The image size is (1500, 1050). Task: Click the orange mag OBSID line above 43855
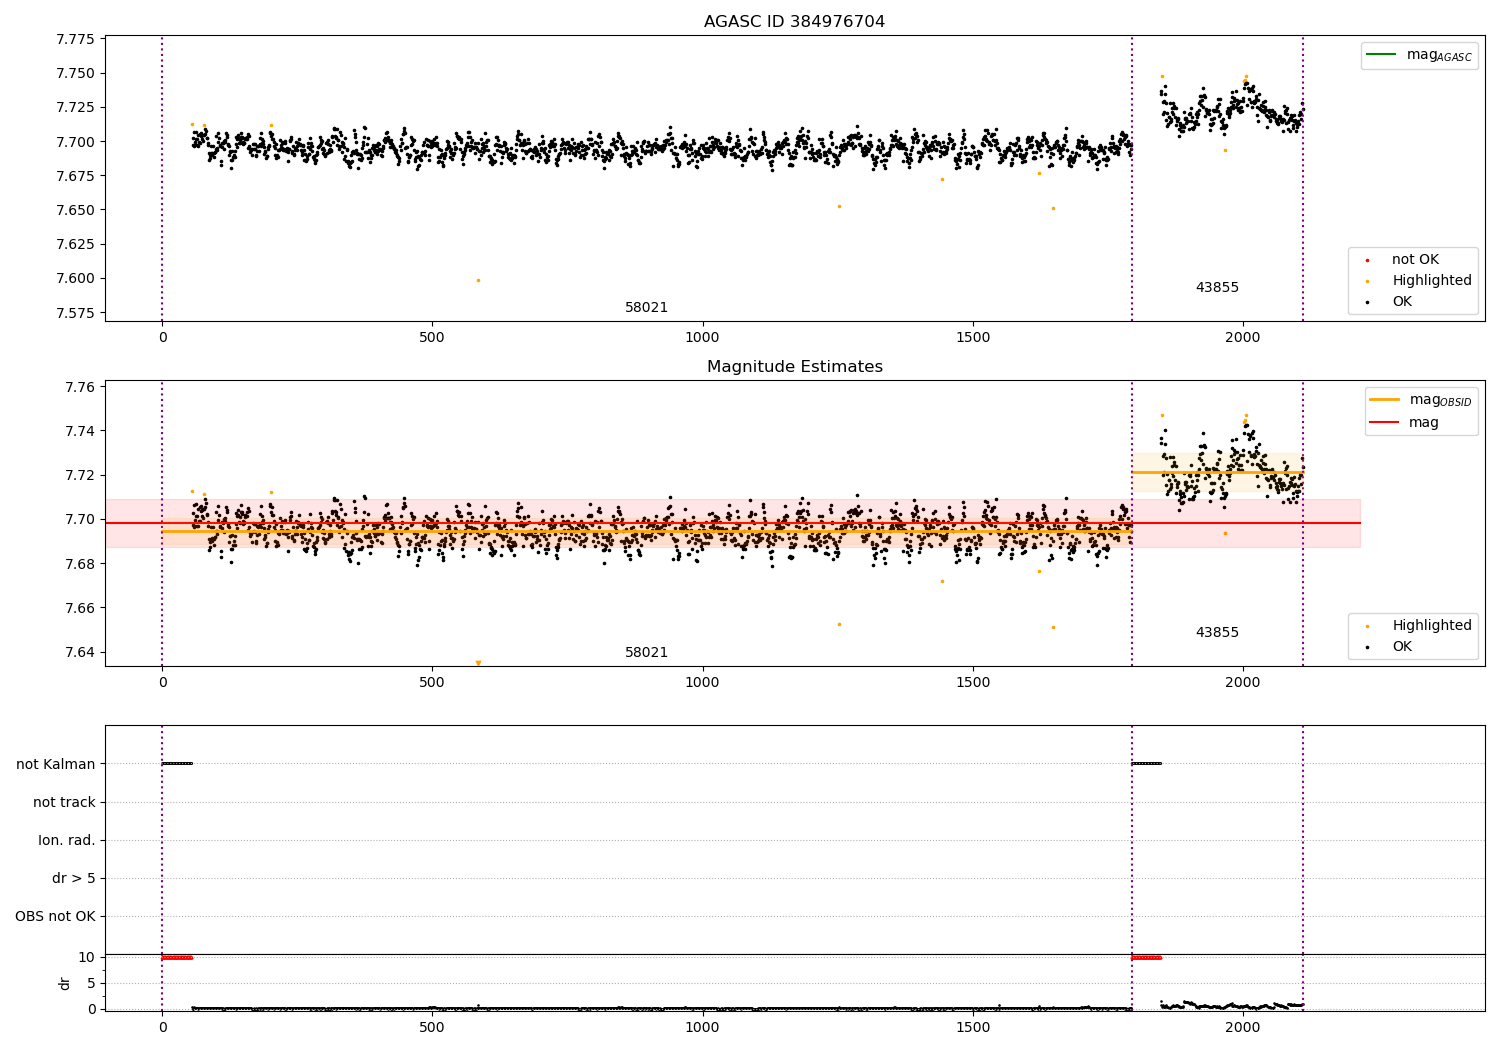[1217, 472]
